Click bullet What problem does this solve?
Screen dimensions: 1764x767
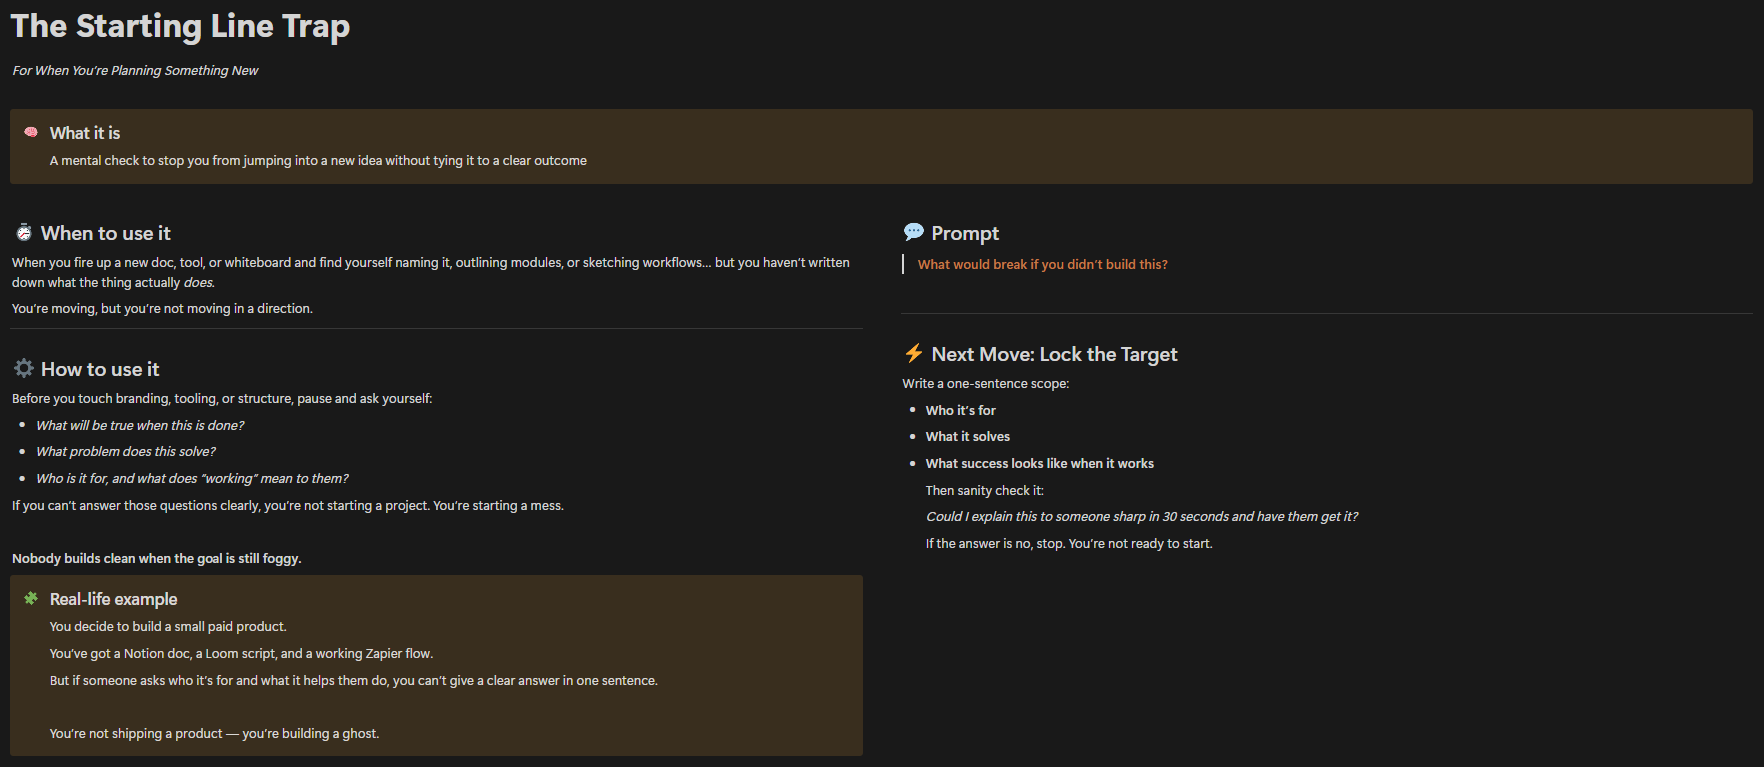pos(126,452)
